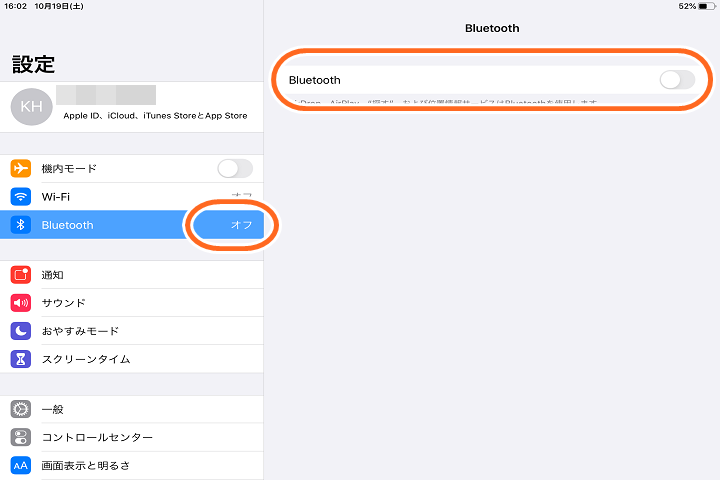Open the KH Apple ID profile row
The width and height of the screenshot is (720, 480).
tap(132, 107)
